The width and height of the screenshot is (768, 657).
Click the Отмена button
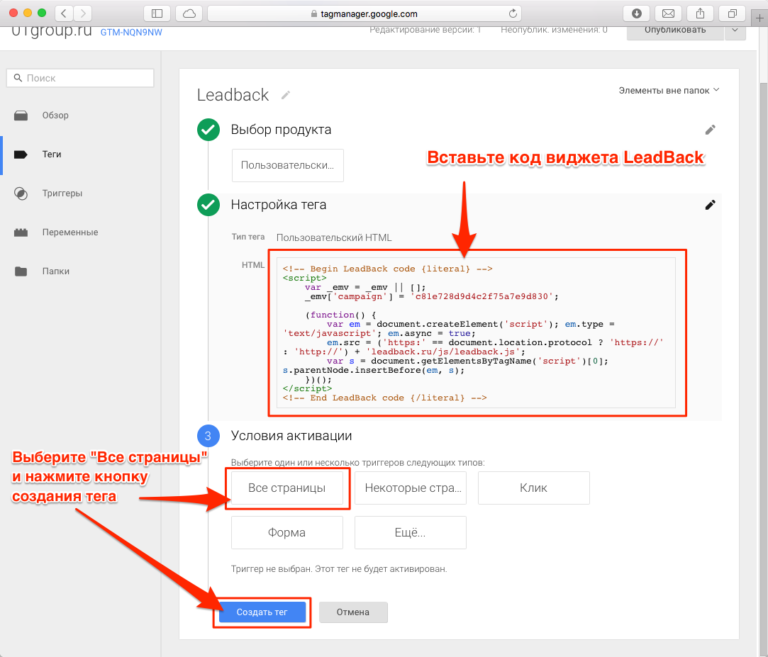(x=353, y=612)
